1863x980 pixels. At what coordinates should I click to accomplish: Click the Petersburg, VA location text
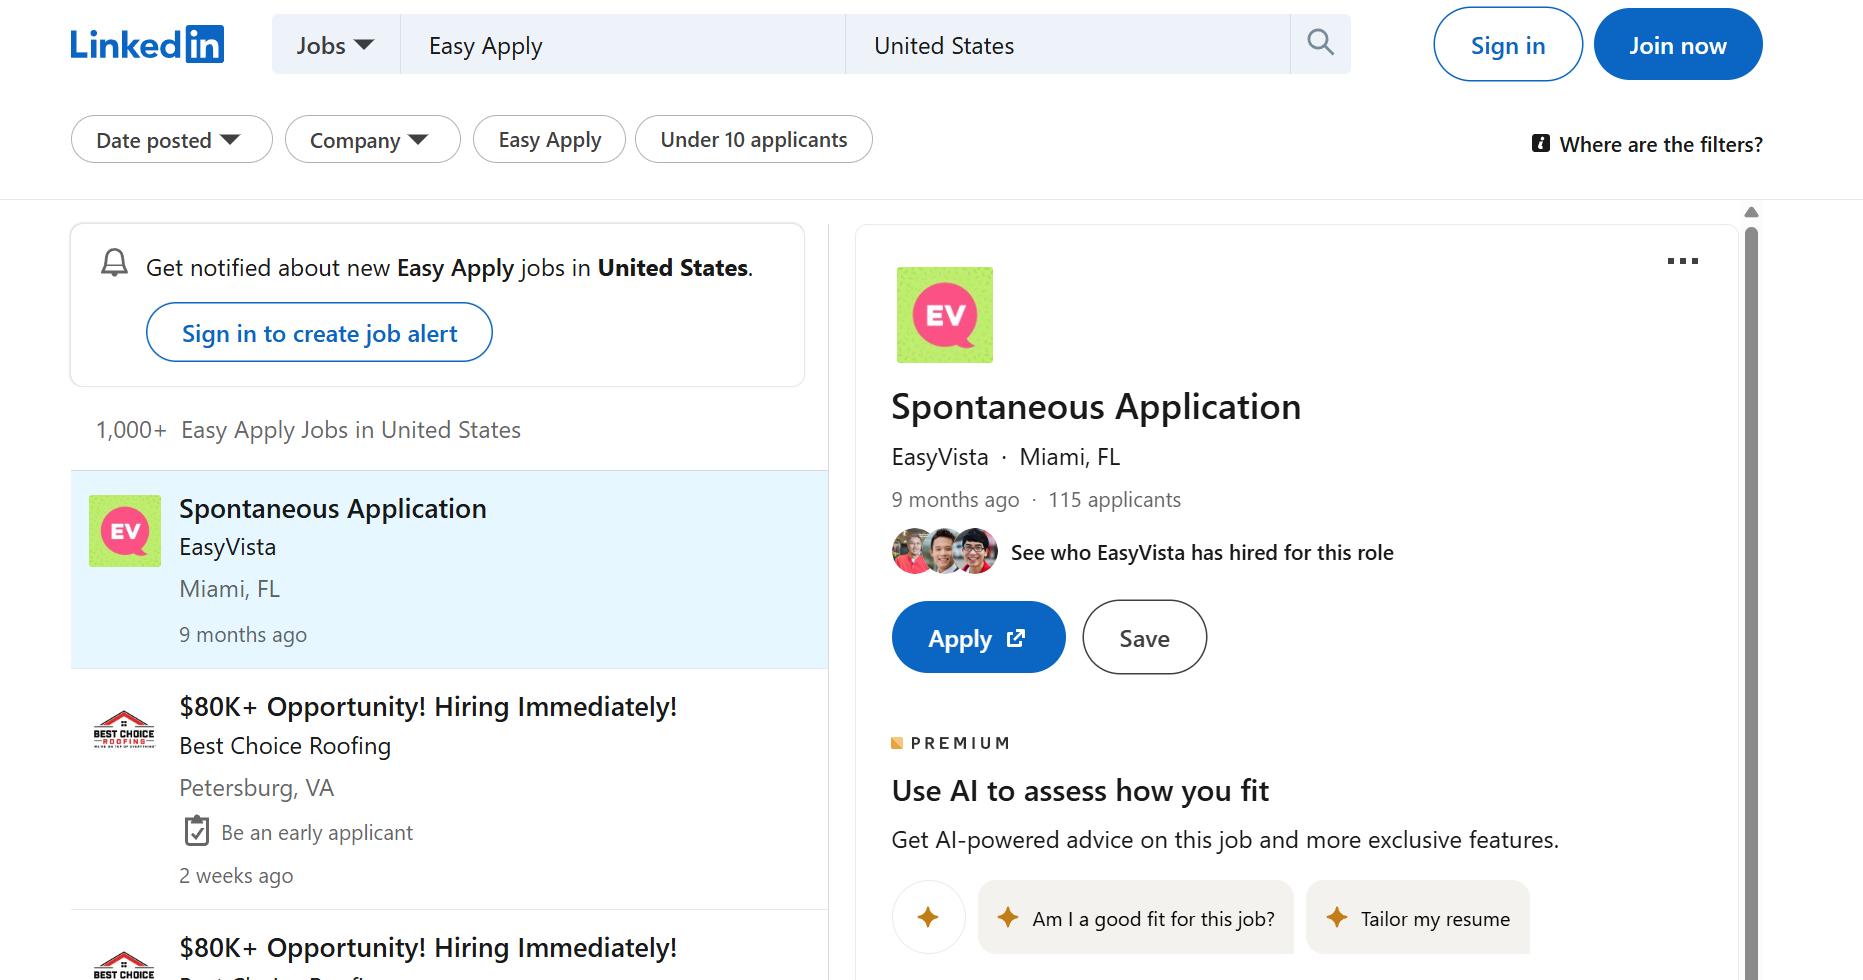(256, 788)
